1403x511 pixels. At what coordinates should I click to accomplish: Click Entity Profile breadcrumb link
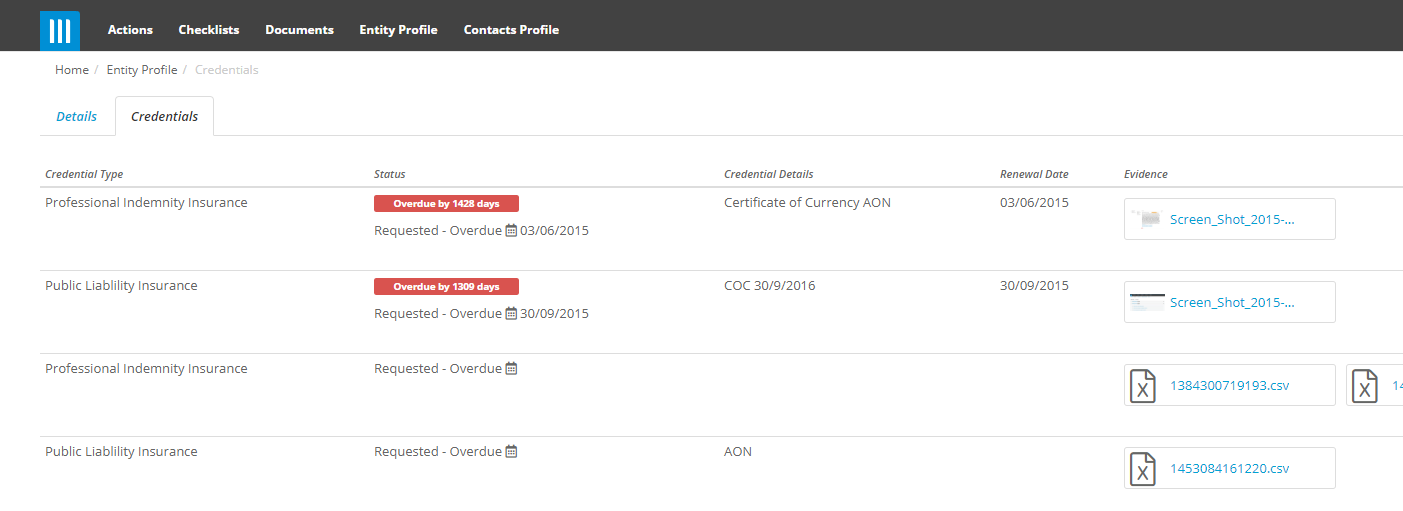click(x=142, y=70)
